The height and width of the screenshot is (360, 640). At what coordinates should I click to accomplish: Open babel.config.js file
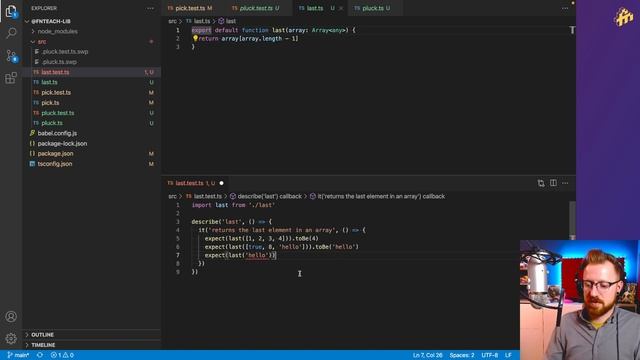(57, 133)
